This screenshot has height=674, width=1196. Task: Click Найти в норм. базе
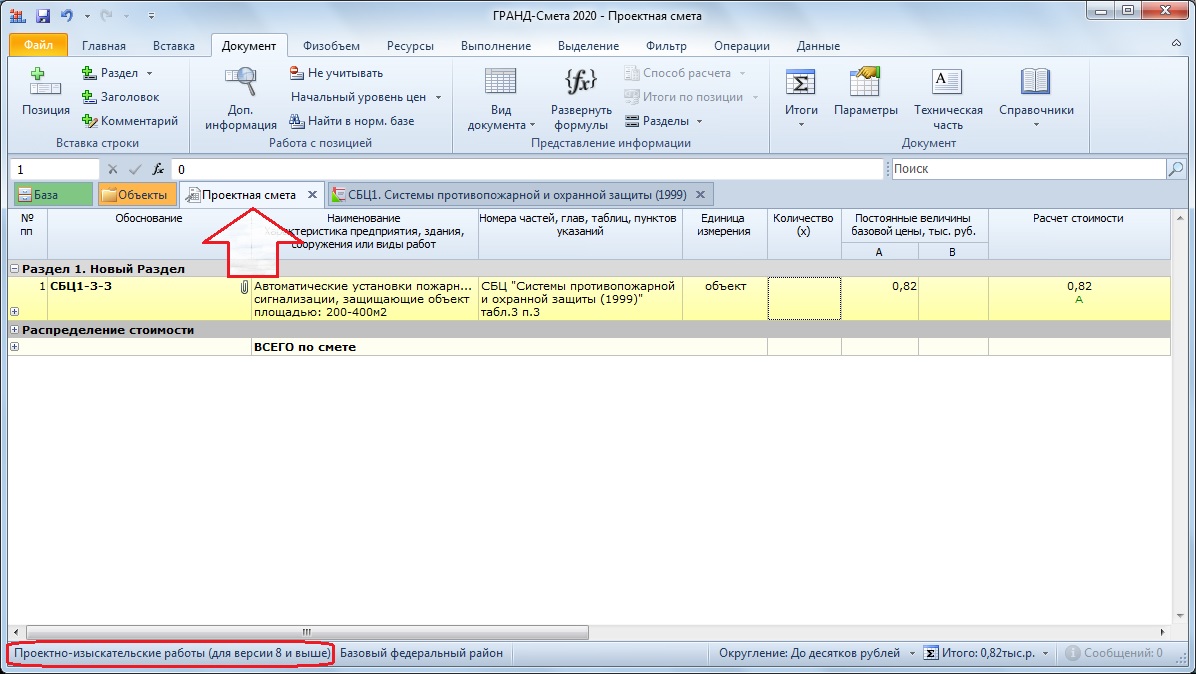352,120
